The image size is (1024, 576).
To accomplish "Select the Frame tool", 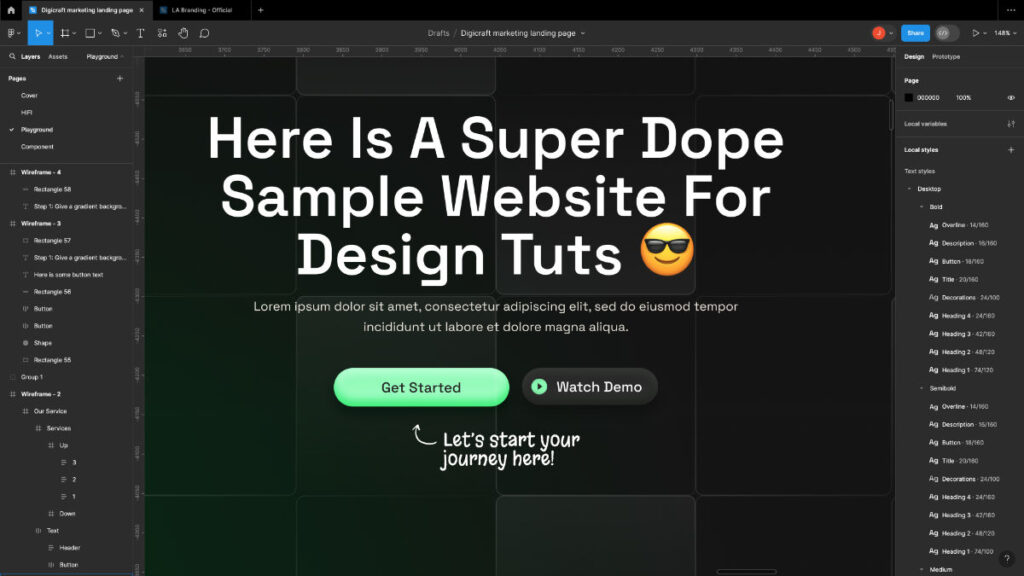I will tap(65, 33).
